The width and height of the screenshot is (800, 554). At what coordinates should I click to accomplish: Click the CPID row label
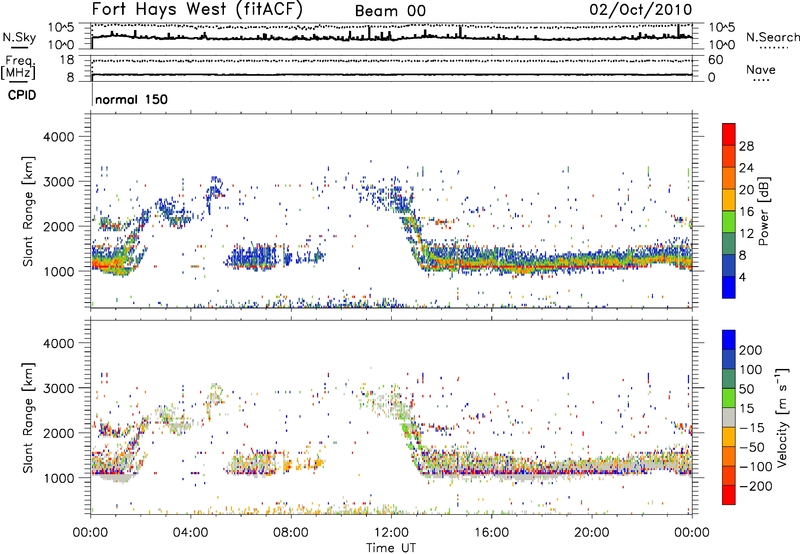tap(22, 95)
